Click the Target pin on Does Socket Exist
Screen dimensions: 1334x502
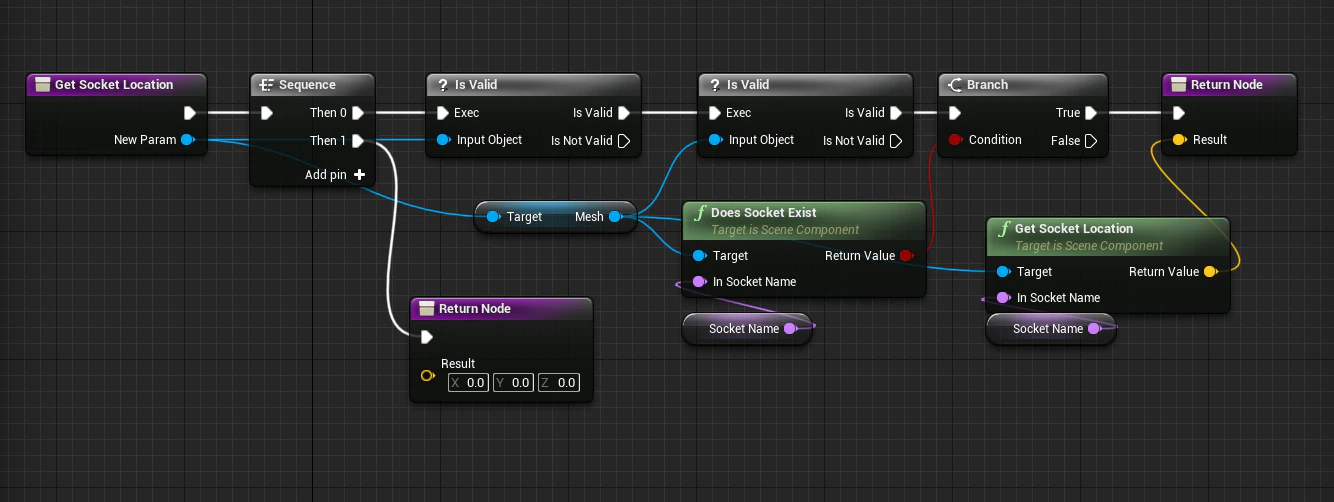[x=699, y=256]
